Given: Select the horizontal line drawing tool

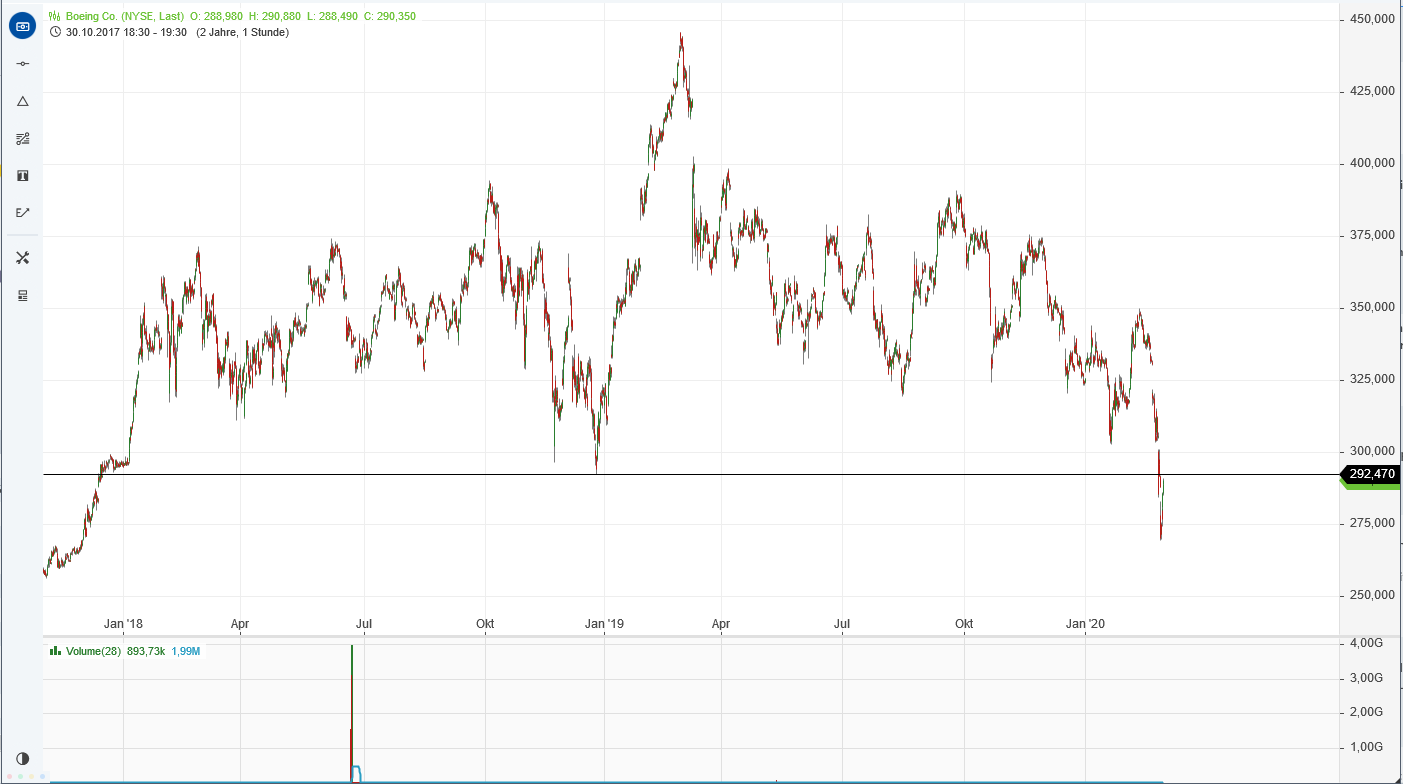Looking at the screenshot, I should point(22,63).
